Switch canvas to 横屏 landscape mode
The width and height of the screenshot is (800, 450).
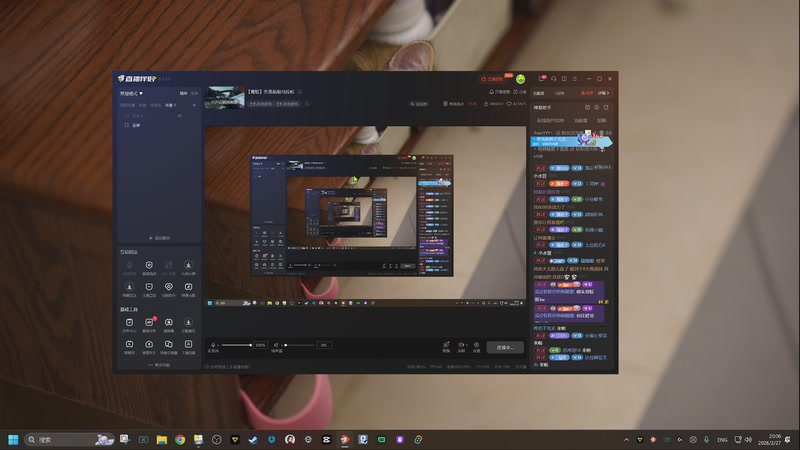[x=184, y=93]
